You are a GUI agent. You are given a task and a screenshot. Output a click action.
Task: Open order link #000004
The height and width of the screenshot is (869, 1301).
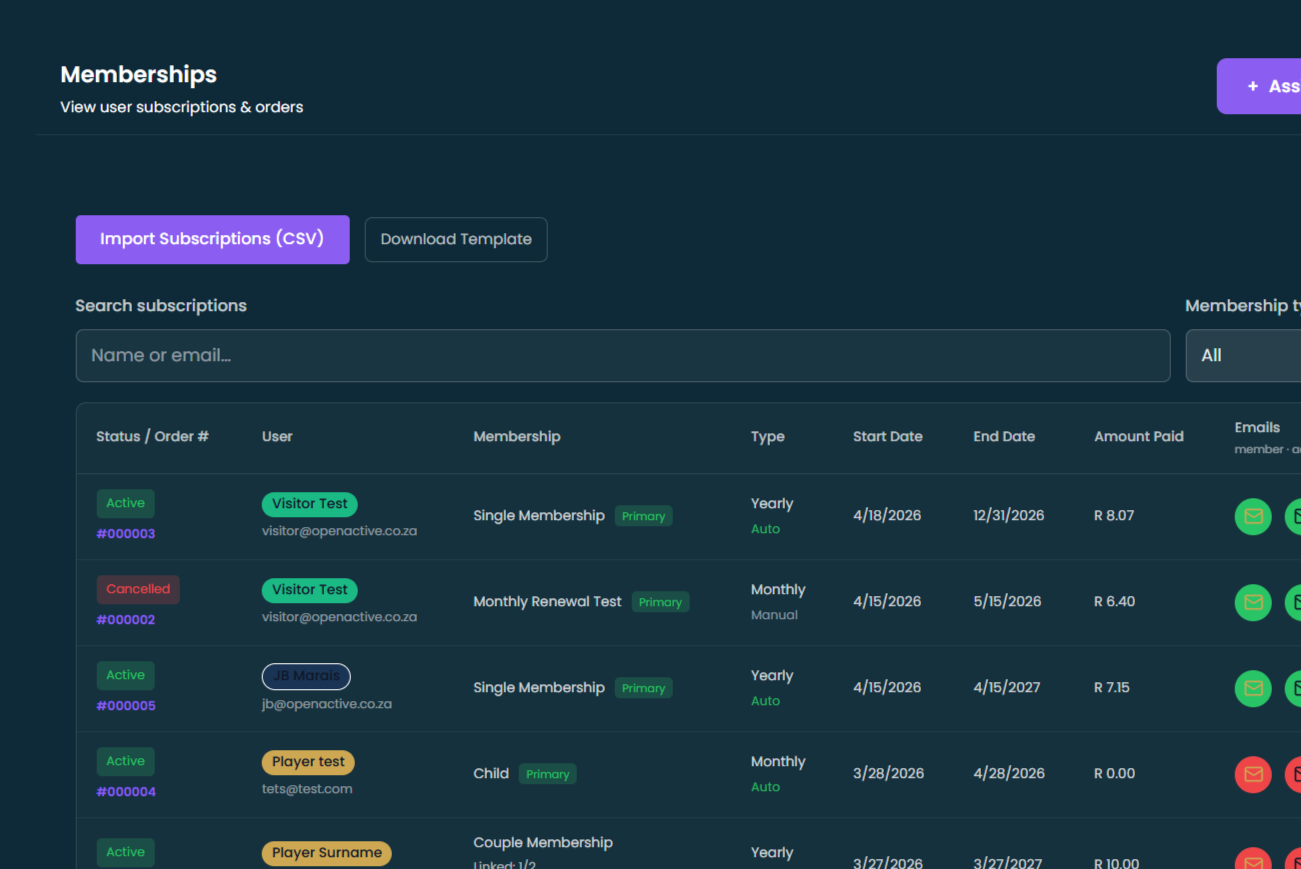[126, 792]
